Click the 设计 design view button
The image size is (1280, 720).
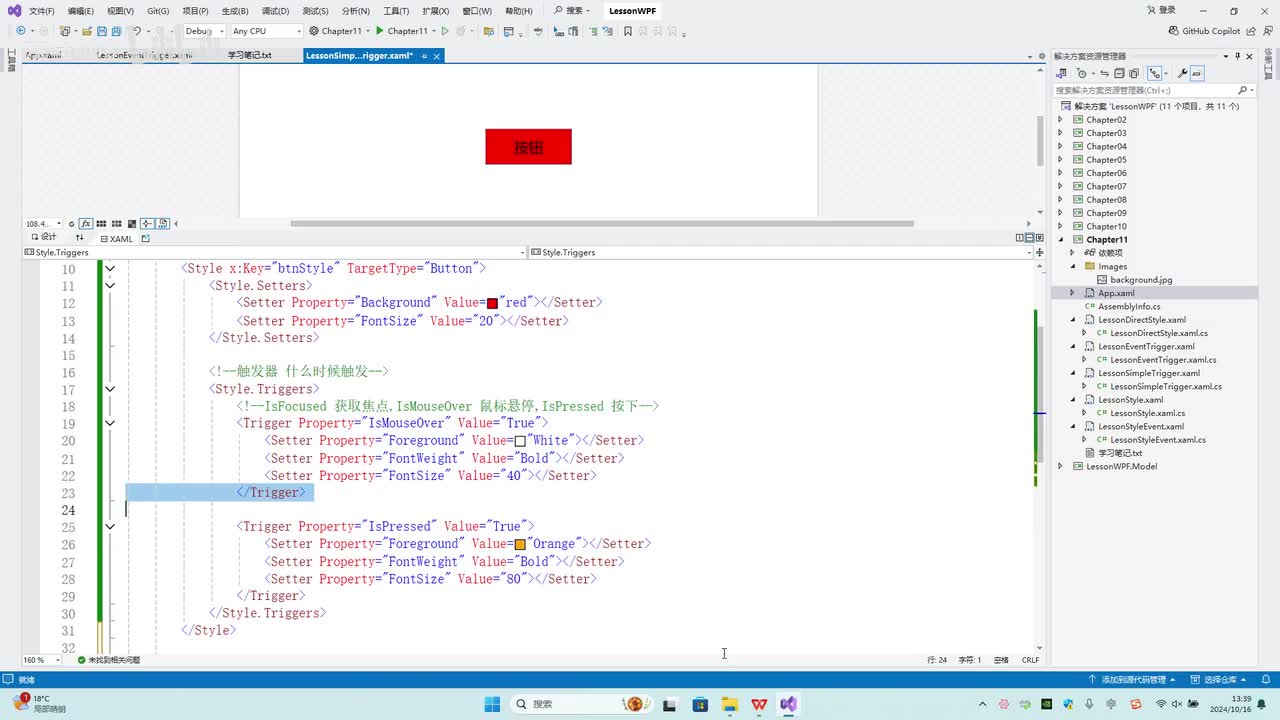click(x=43, y=237)
